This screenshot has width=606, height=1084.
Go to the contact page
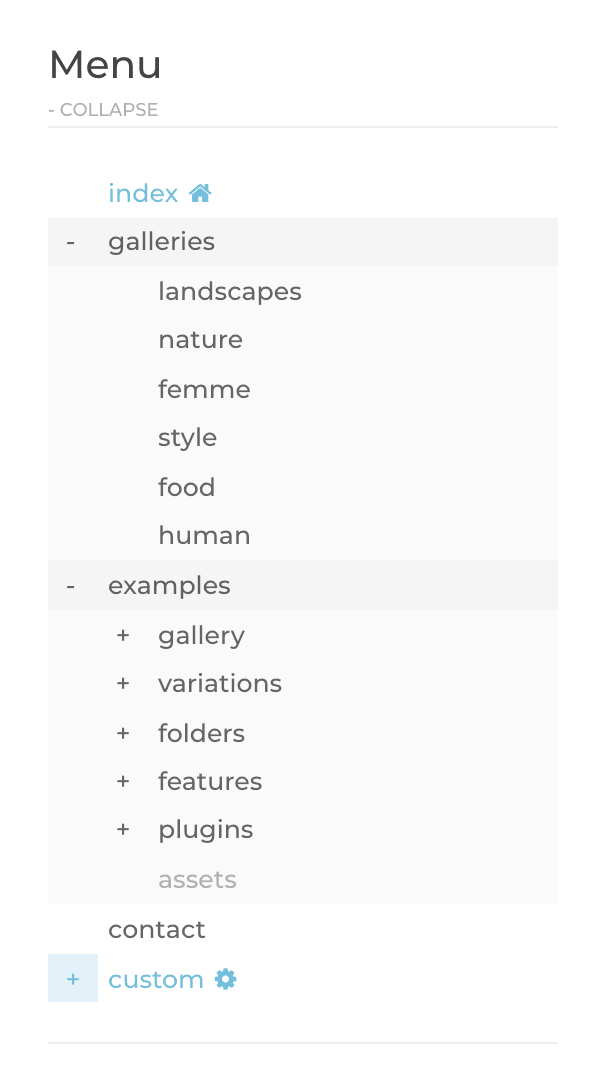(x=156, y=930)
